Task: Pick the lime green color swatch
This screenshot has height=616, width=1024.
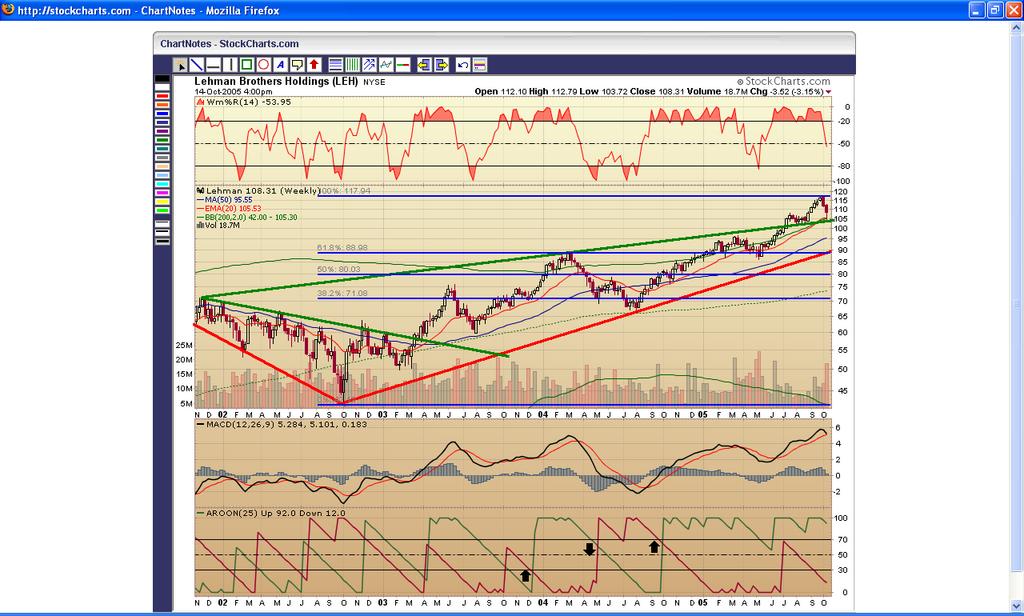Action: point(162,210)
